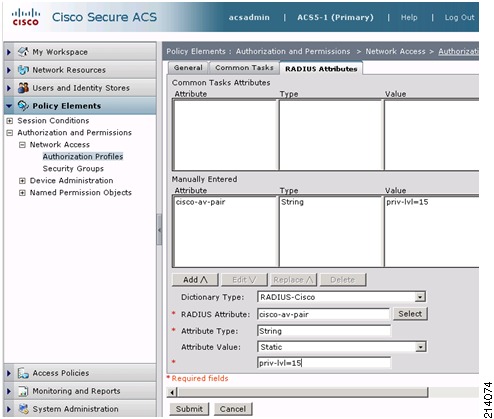Screen dimensions: 494x419
Task: Open the Policy Elements section
Action: coord(80,106)
